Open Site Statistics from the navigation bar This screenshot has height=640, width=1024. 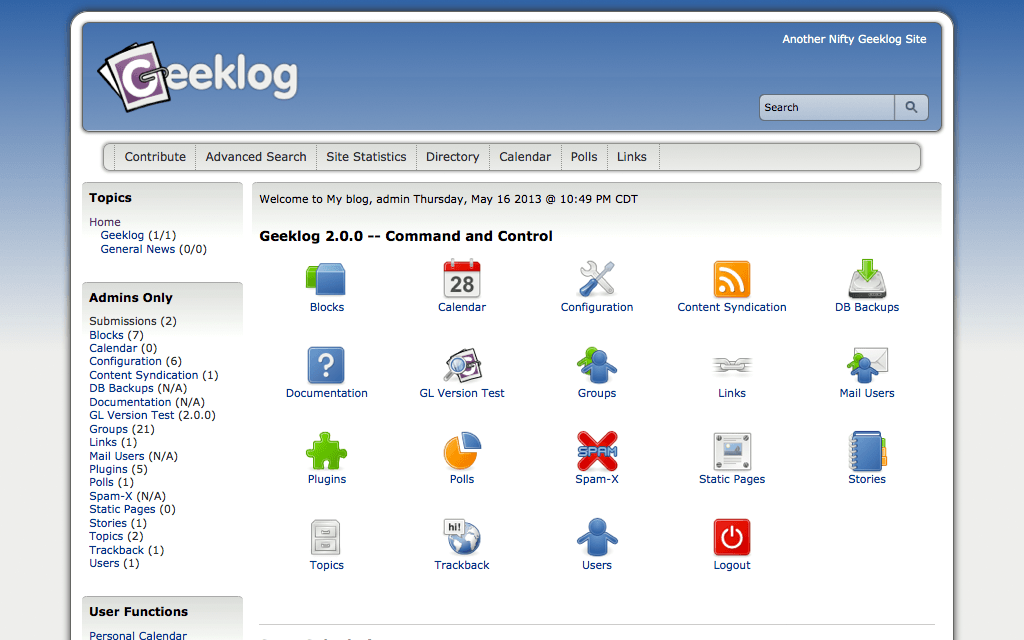tap(366, 157)
